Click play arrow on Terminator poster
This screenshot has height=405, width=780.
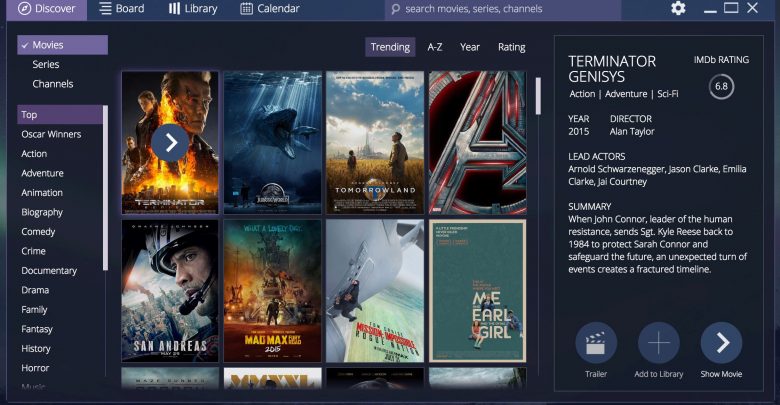point(170,143)
